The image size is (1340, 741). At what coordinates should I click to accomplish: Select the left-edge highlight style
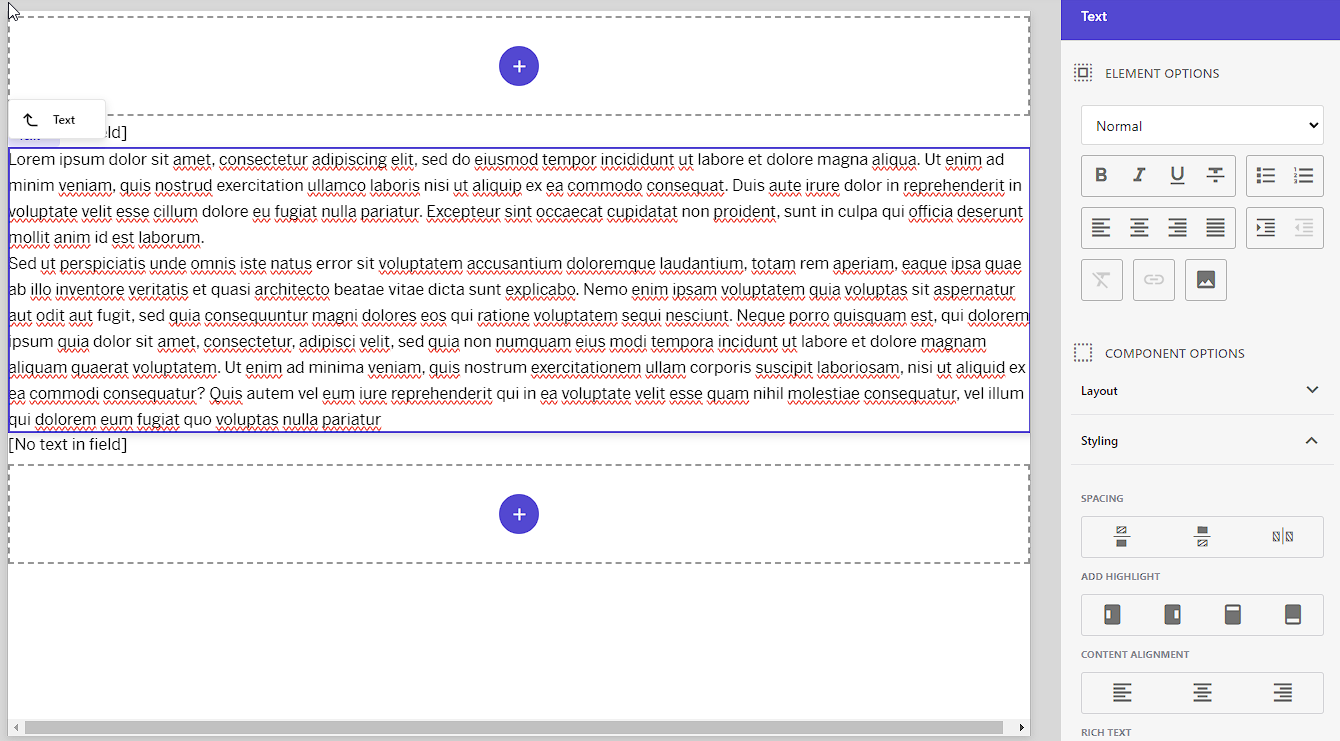1111,615
